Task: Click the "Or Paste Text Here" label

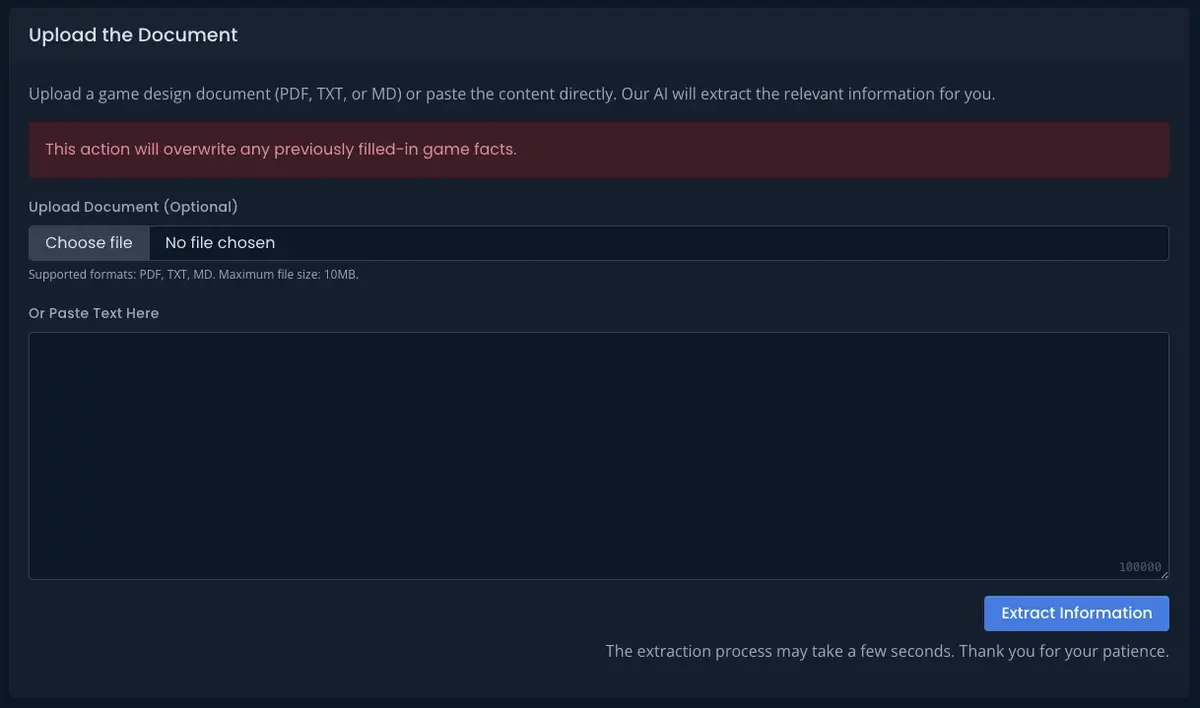Action: (x=94, y=313)
